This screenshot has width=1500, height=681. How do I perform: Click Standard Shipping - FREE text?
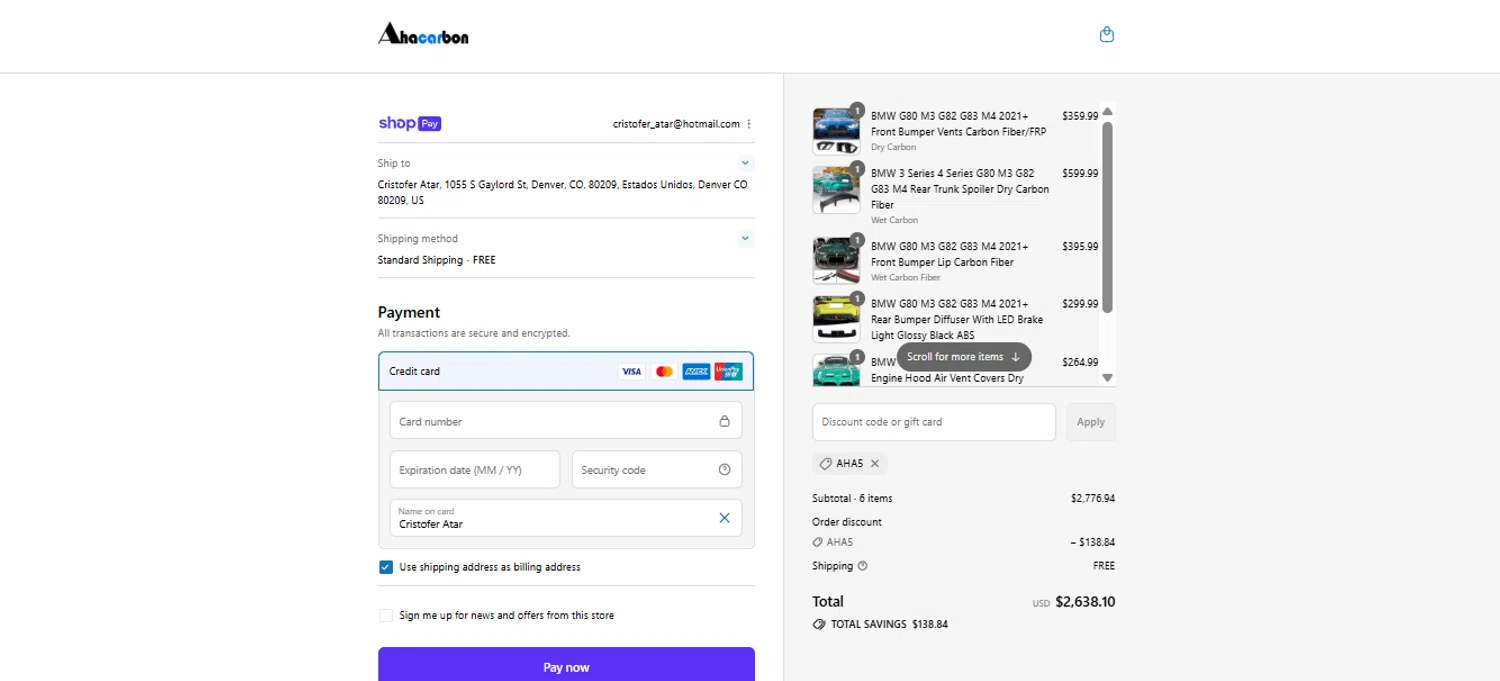[x=437, y=260]
